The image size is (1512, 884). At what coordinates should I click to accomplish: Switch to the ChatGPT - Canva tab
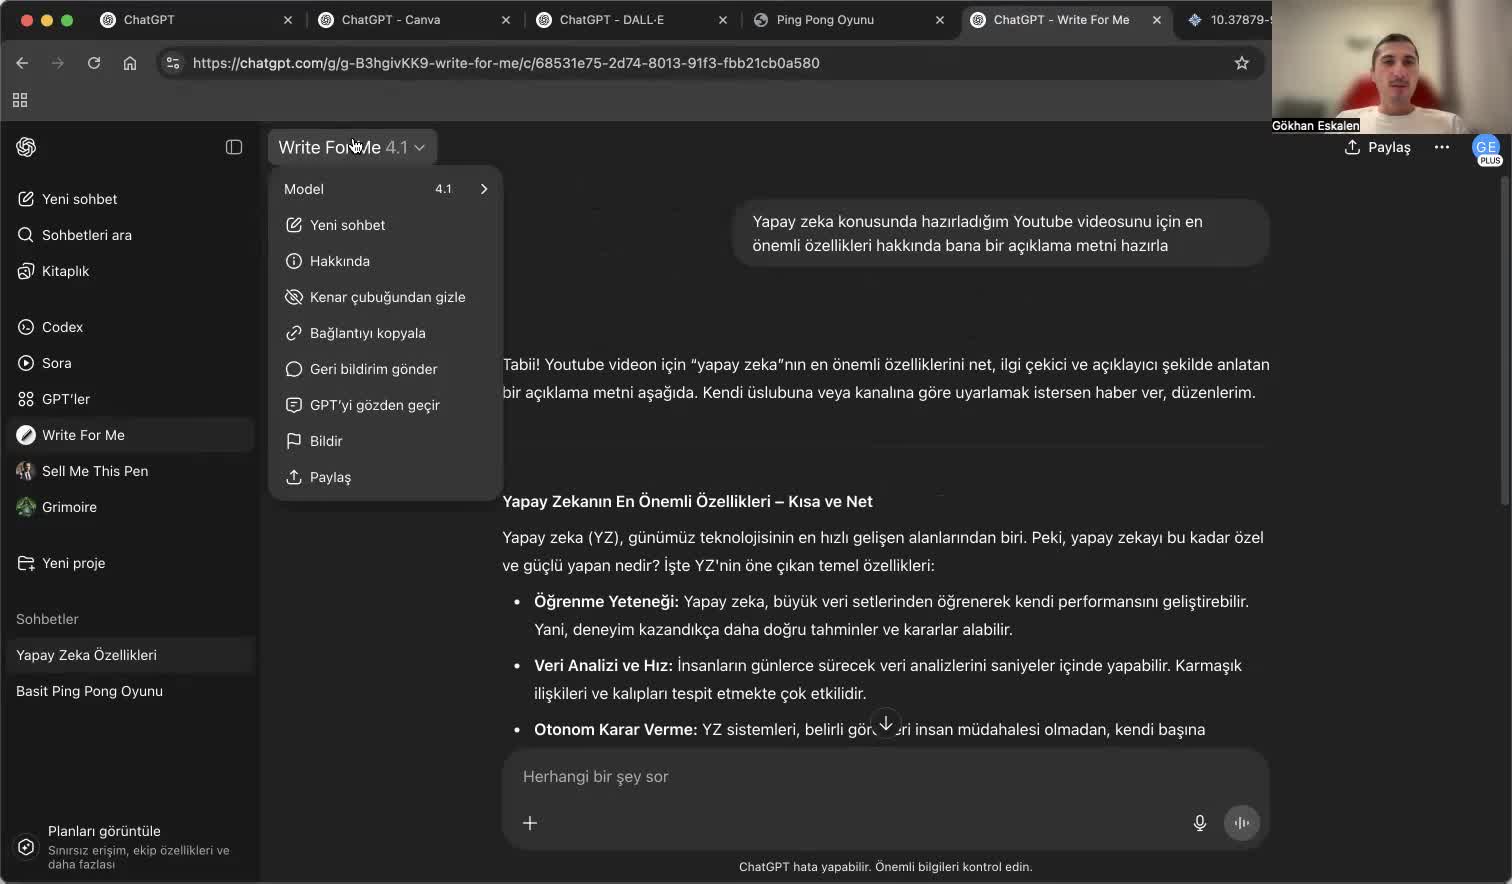(415, 20)
